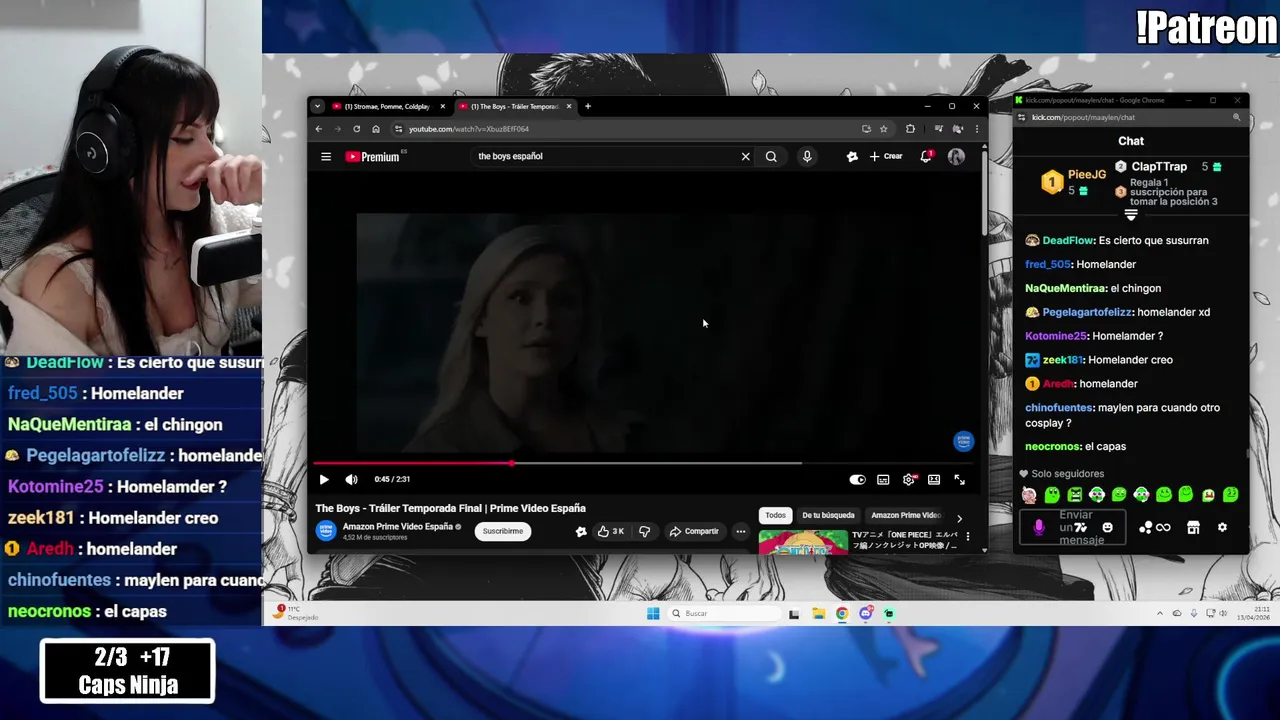The height and width of the screenshot is (720, 1280).
Task: Switch to the Stromae, Pomme, Coldplay tab
Action: (x=386, y=106)
